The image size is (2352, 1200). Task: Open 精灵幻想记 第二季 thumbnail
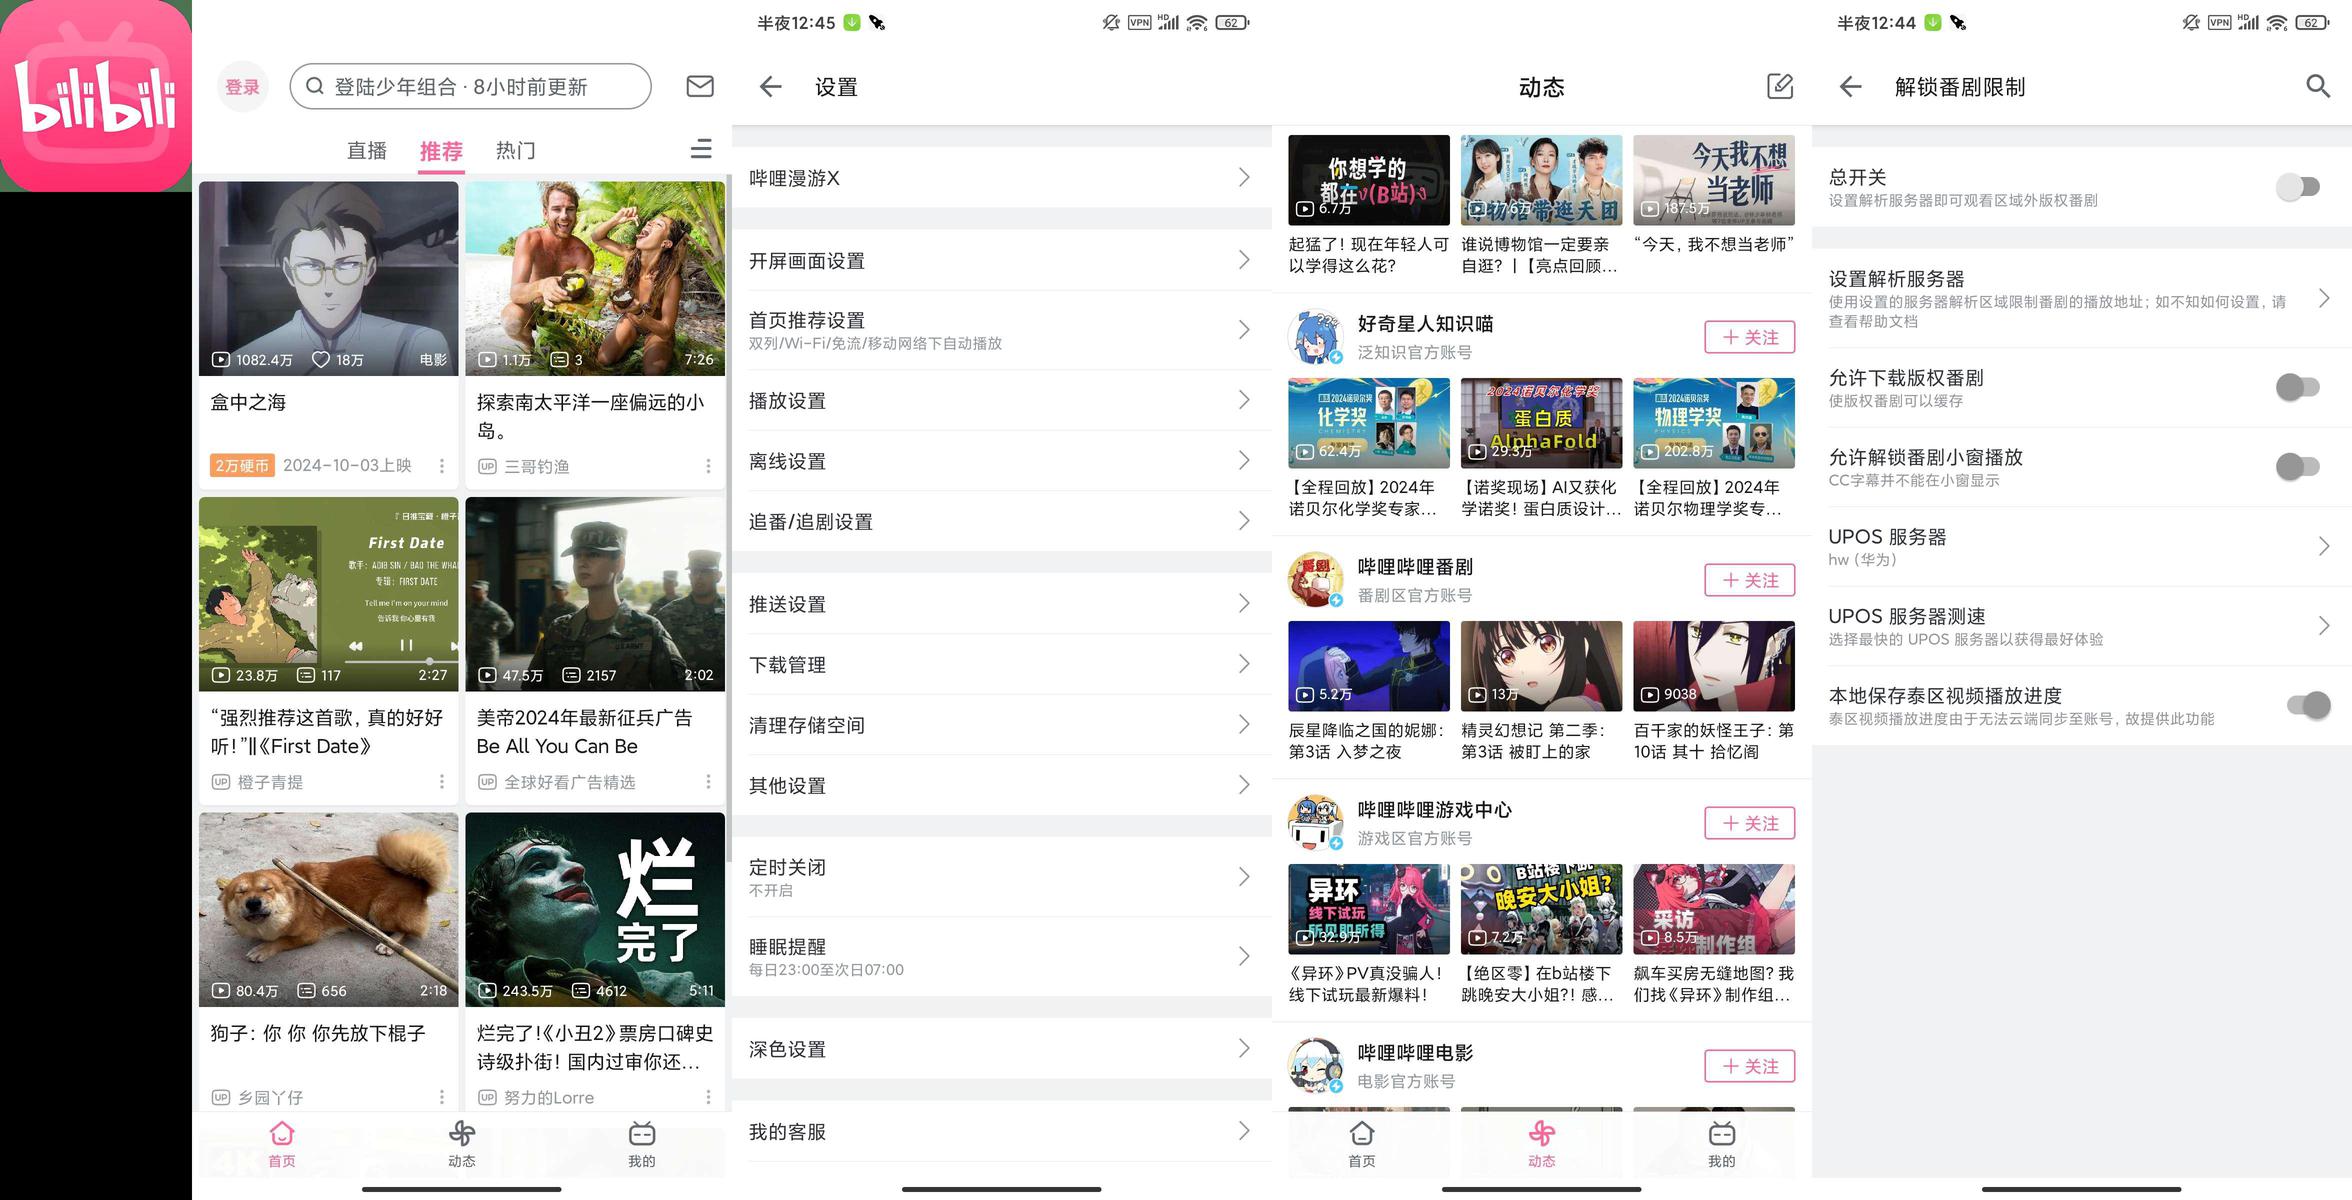pos(1541,666)
